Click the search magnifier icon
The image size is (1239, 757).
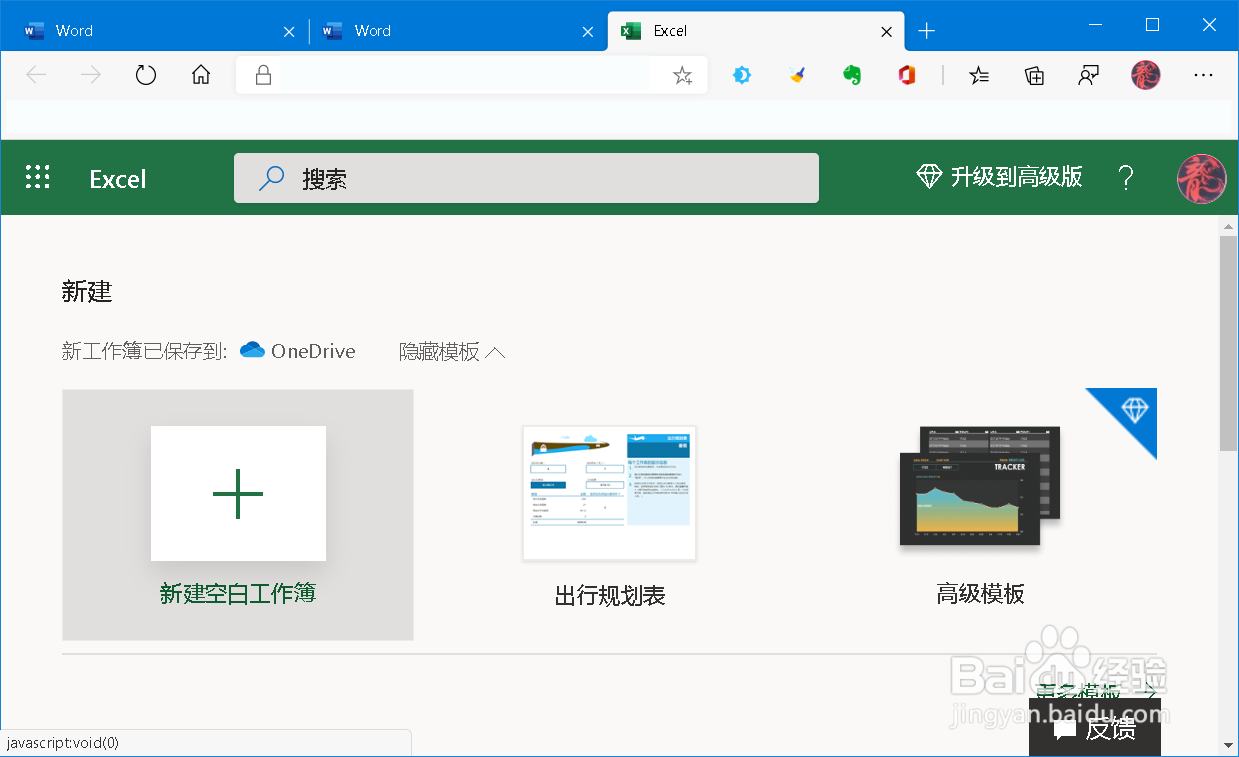pyautogui.click(x=271, y=178)
